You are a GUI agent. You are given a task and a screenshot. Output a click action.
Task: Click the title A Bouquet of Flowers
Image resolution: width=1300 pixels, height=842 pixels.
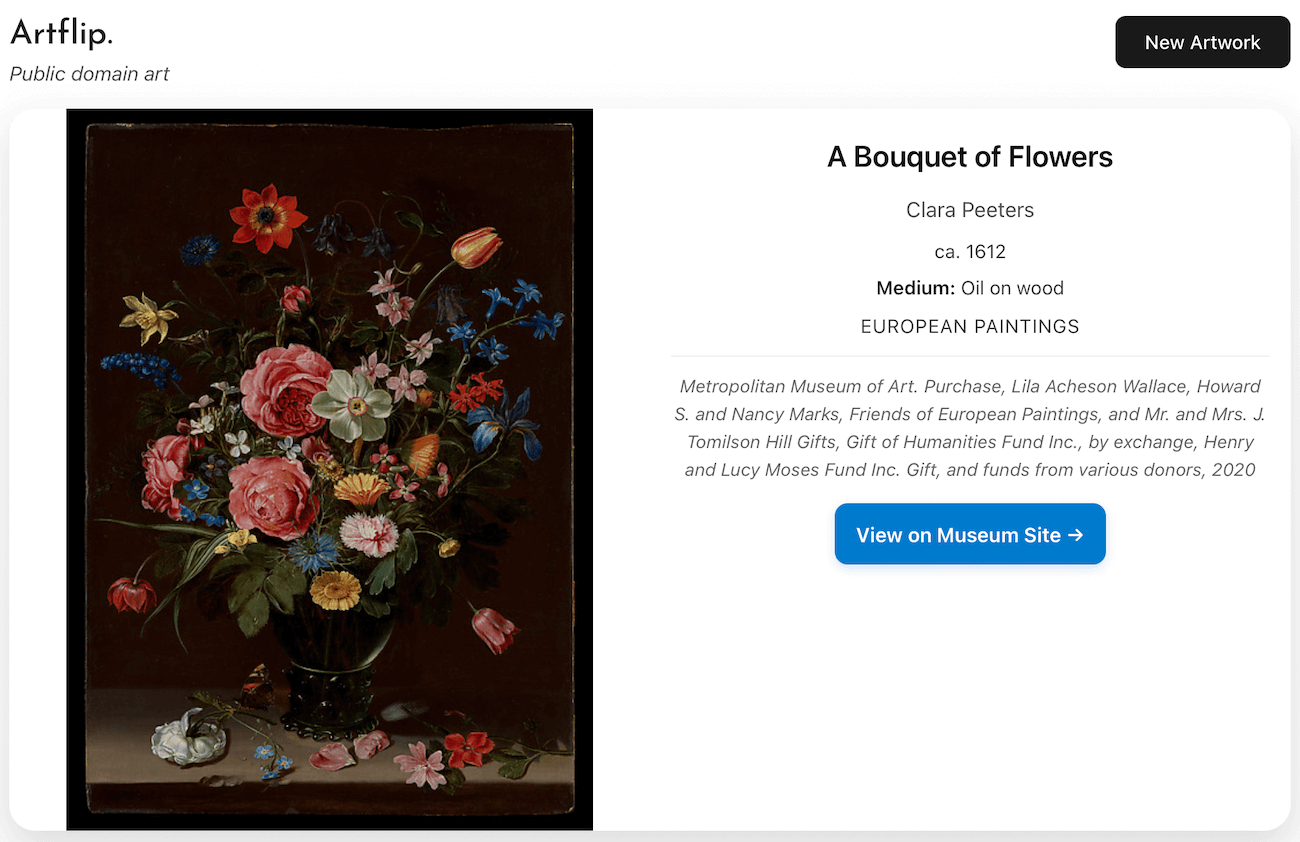969,157
